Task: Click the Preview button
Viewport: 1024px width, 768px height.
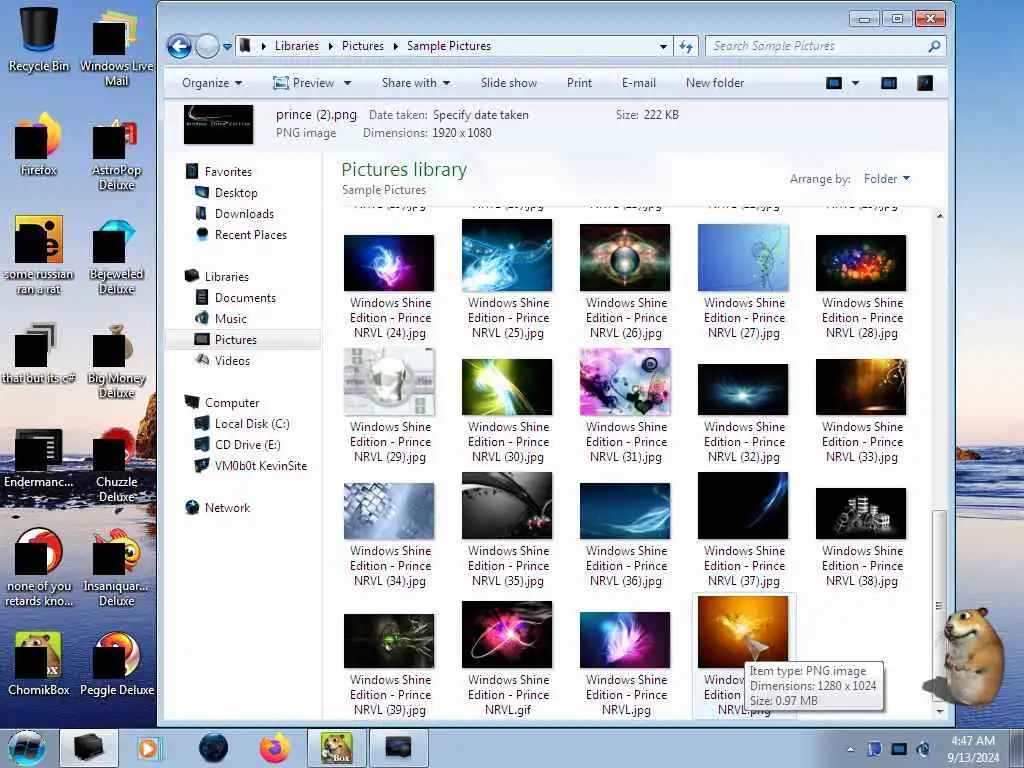Action: pyautogui.click(x=304, y=83)
